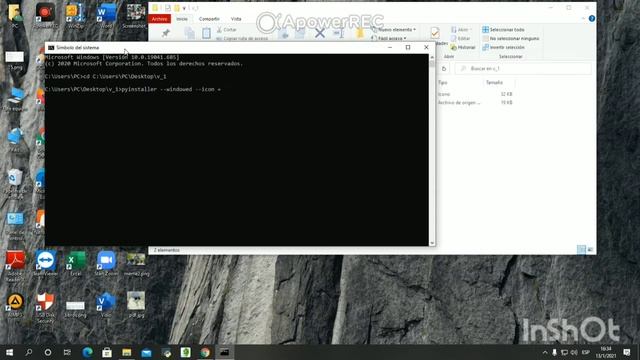This screenshot has height=360, width=640.
Task: Click the Cortana circle icon
Action: point(48,352)
